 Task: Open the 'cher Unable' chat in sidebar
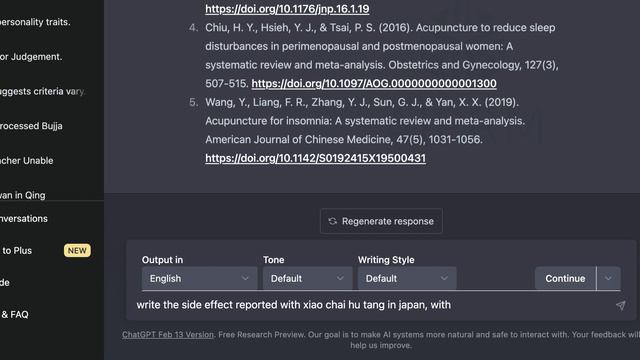tap(27, 161)
